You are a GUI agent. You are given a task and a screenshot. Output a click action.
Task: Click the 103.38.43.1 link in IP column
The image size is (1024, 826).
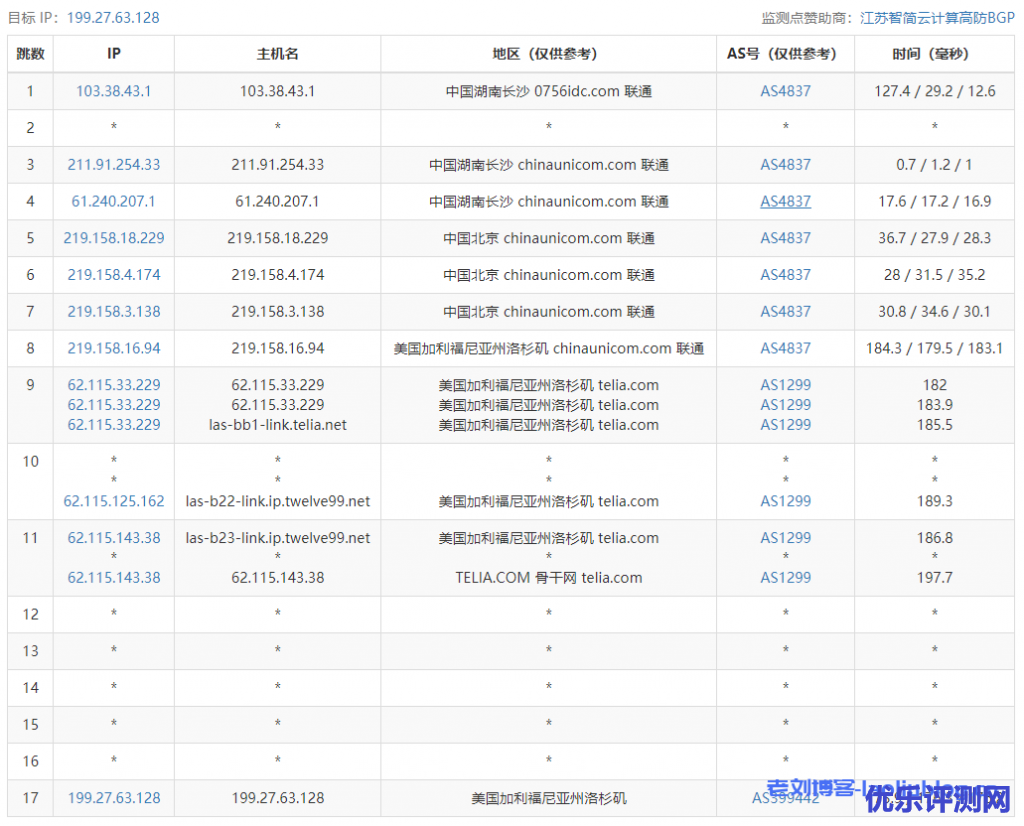coord(113,91)
